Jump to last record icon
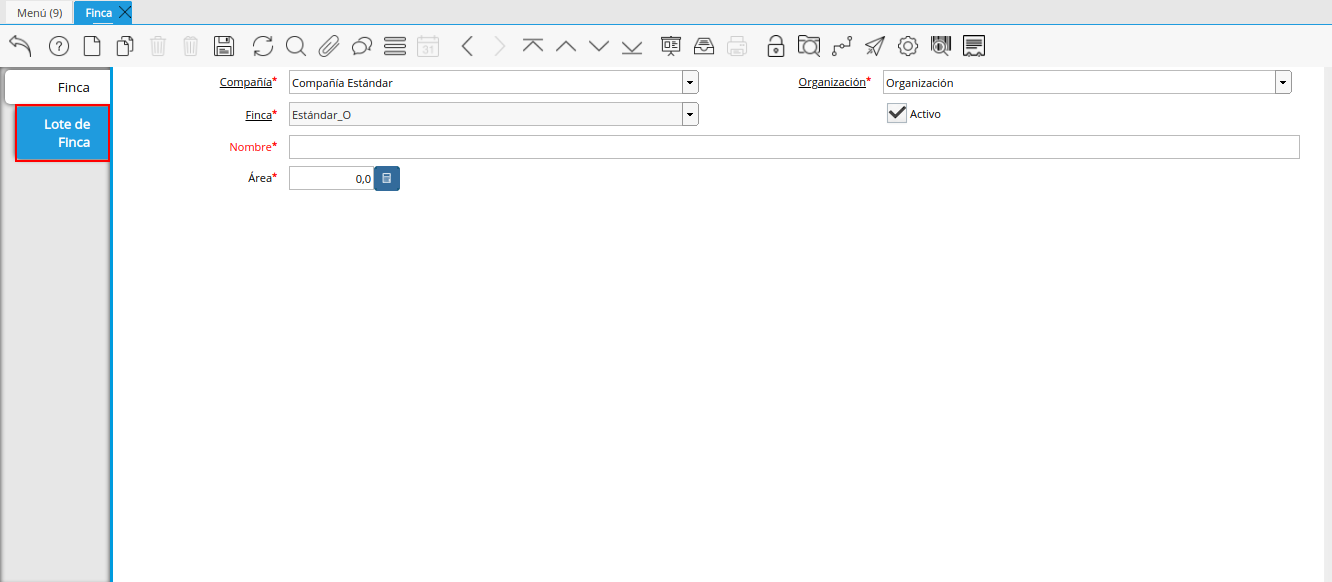The height and width of the screenshot is (582, 1332). pos(632,46)
